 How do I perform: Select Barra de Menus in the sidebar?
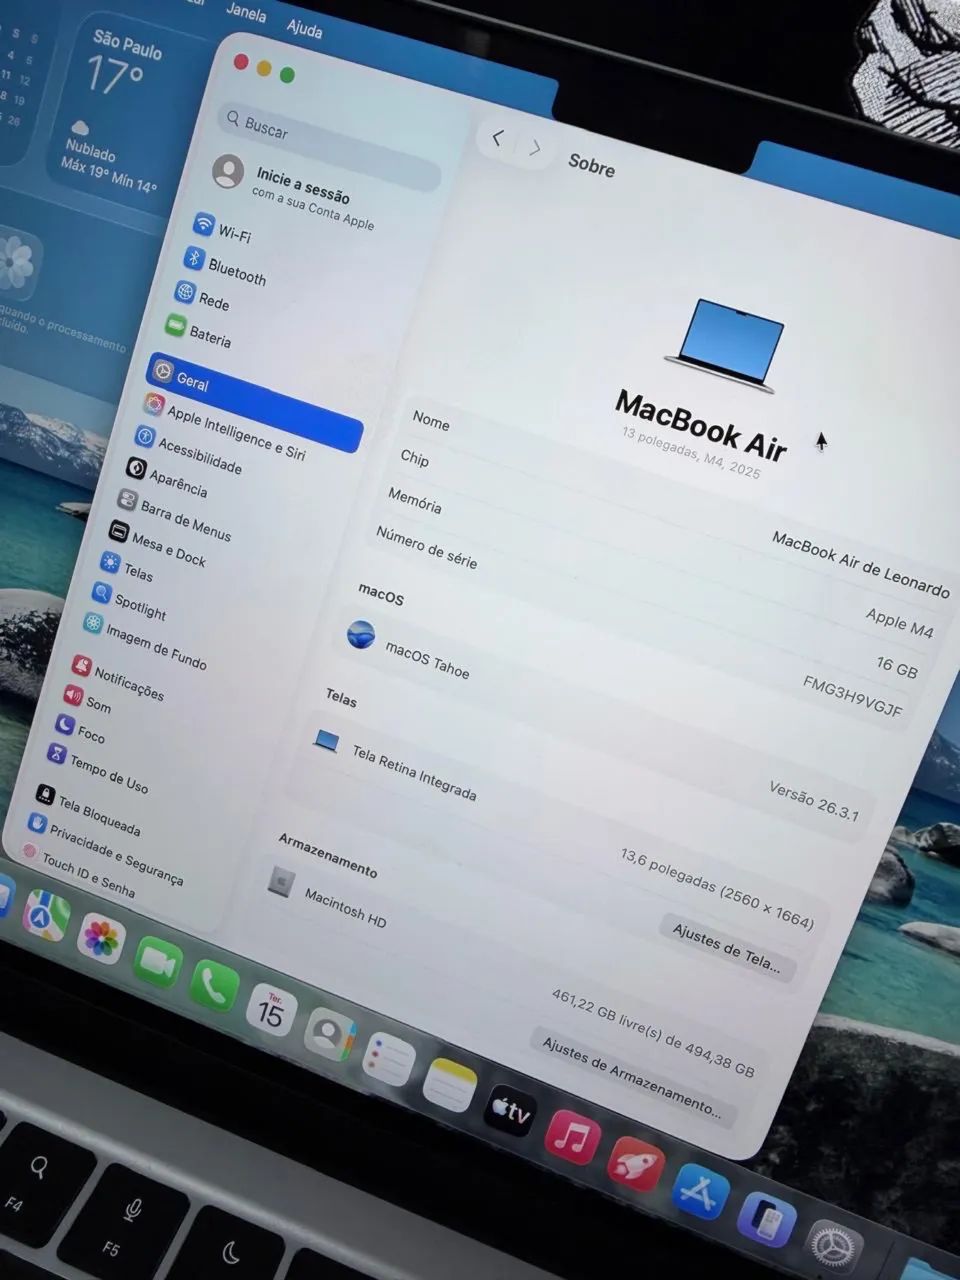coord(174,513)
